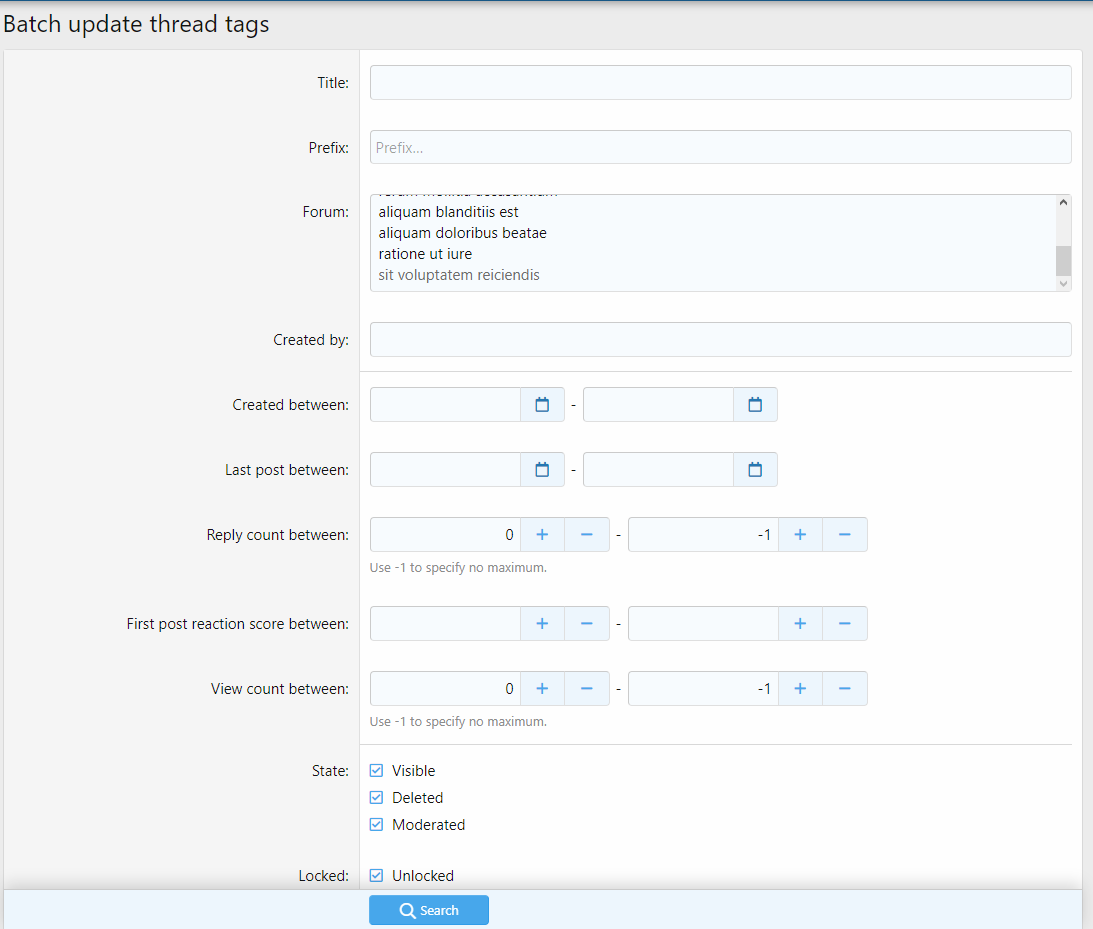Screen dimensions: 1093x929
Task: Uncheck the Deleted state checkbox
Action: 377,798
